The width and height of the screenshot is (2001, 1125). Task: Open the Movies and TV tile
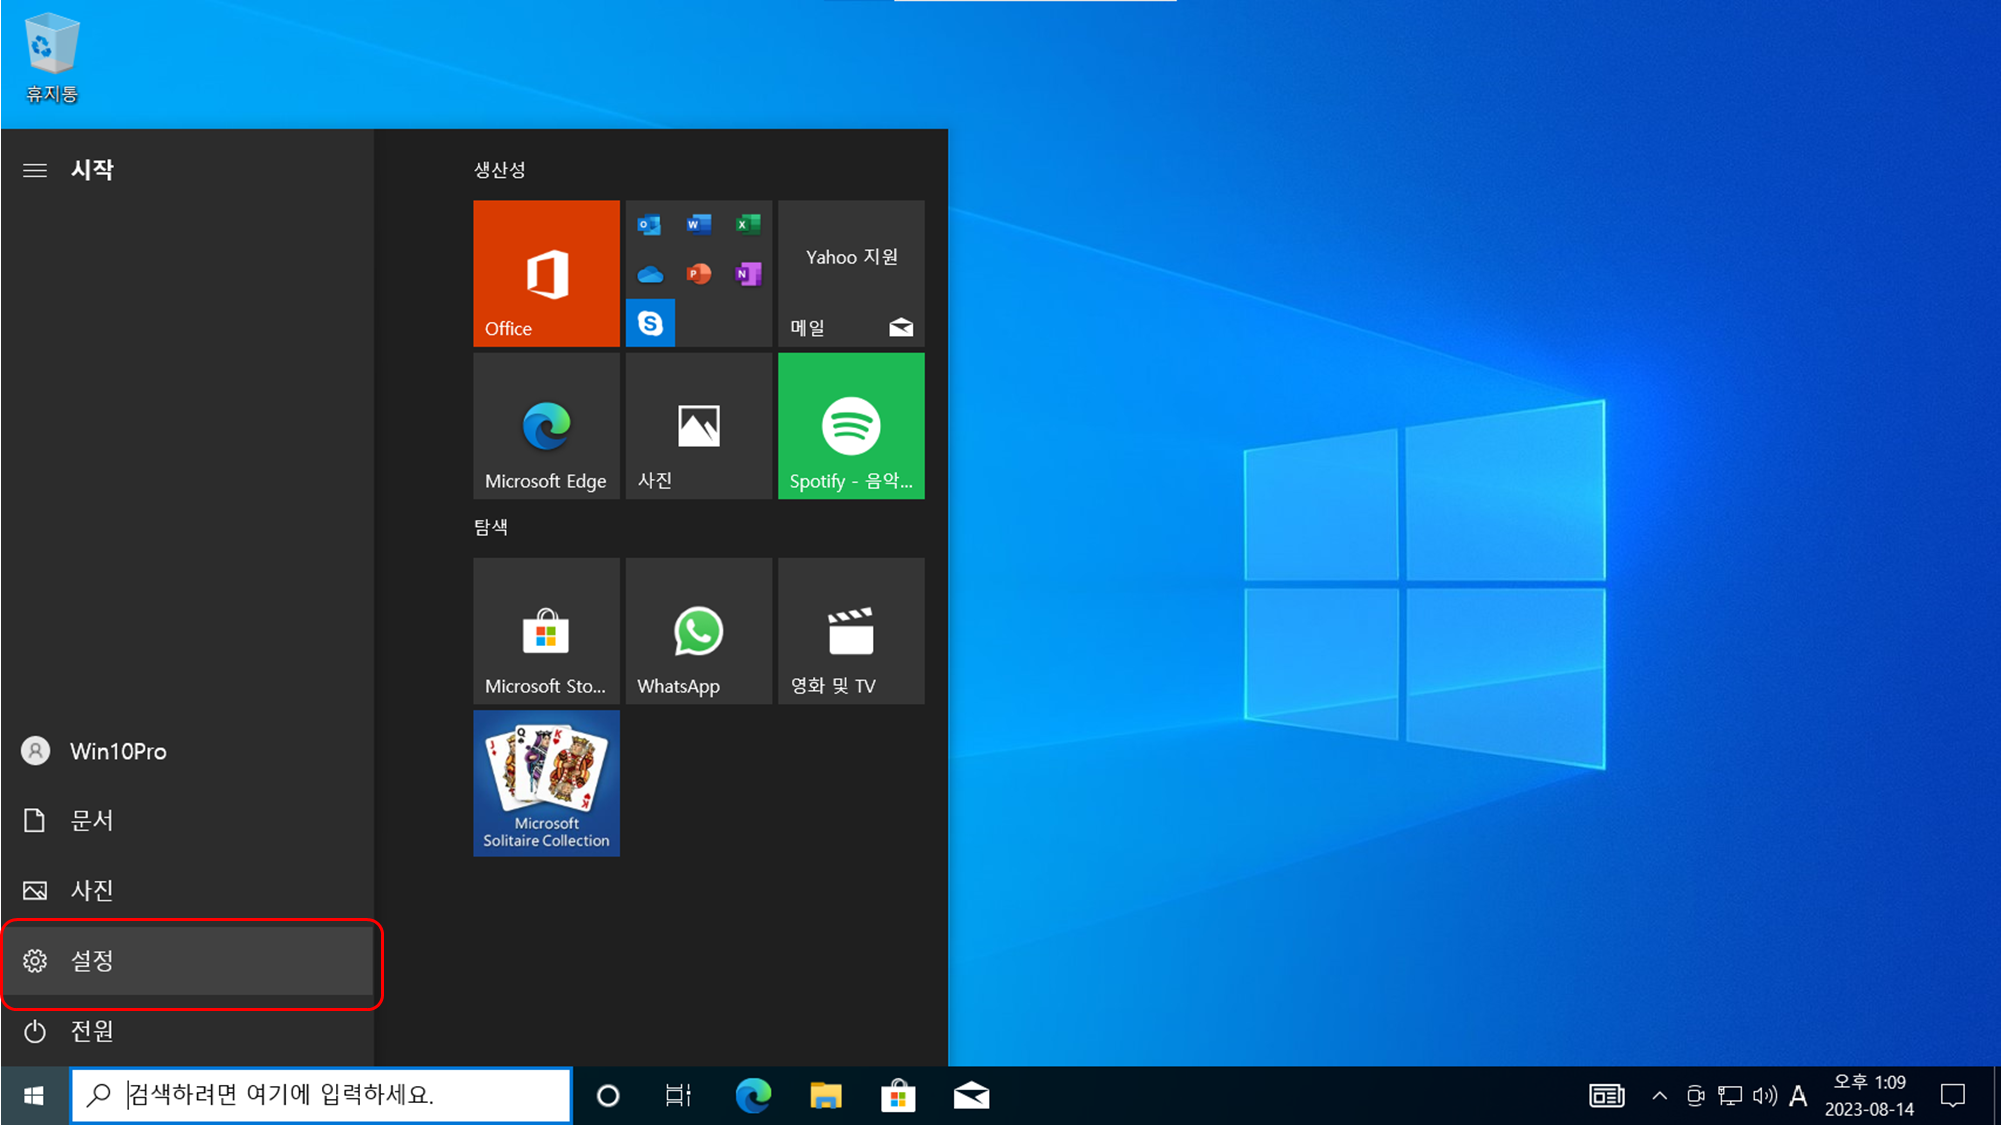tap(851, 631)
